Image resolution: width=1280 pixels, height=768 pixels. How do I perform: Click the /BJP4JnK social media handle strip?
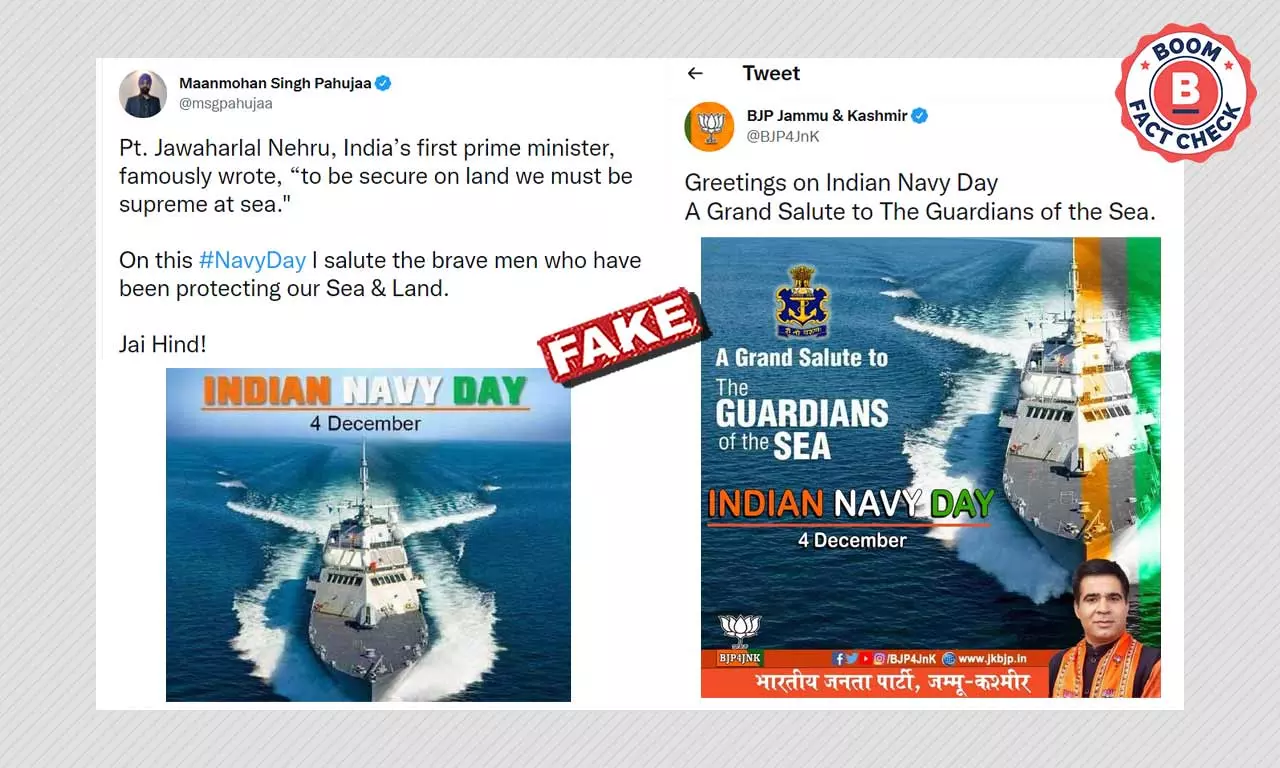[884, 658]
